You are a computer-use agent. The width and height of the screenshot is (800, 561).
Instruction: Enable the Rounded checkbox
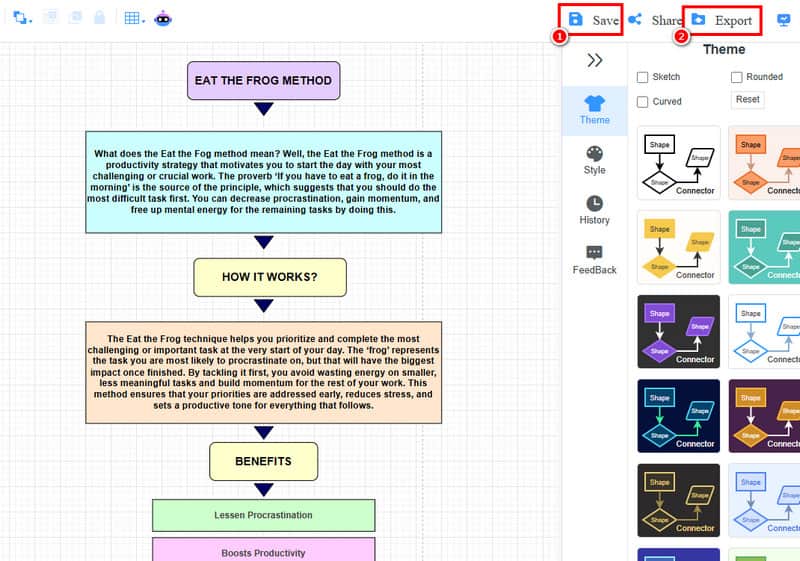pos(736,77)
